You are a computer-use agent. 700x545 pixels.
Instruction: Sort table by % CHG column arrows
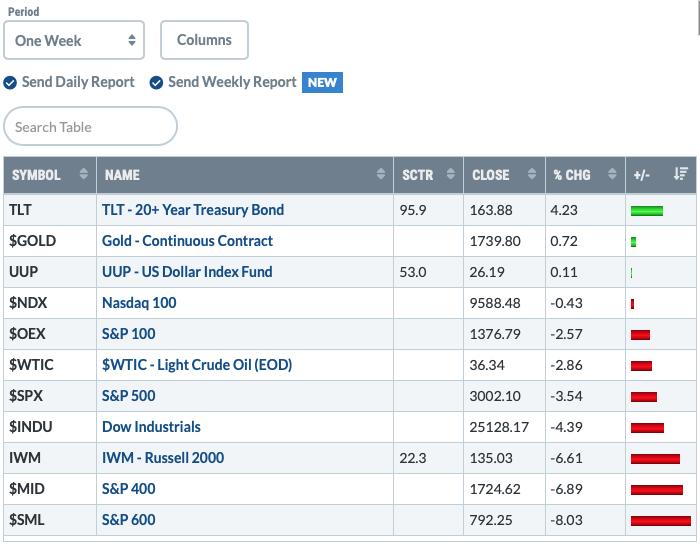point(612,174)
